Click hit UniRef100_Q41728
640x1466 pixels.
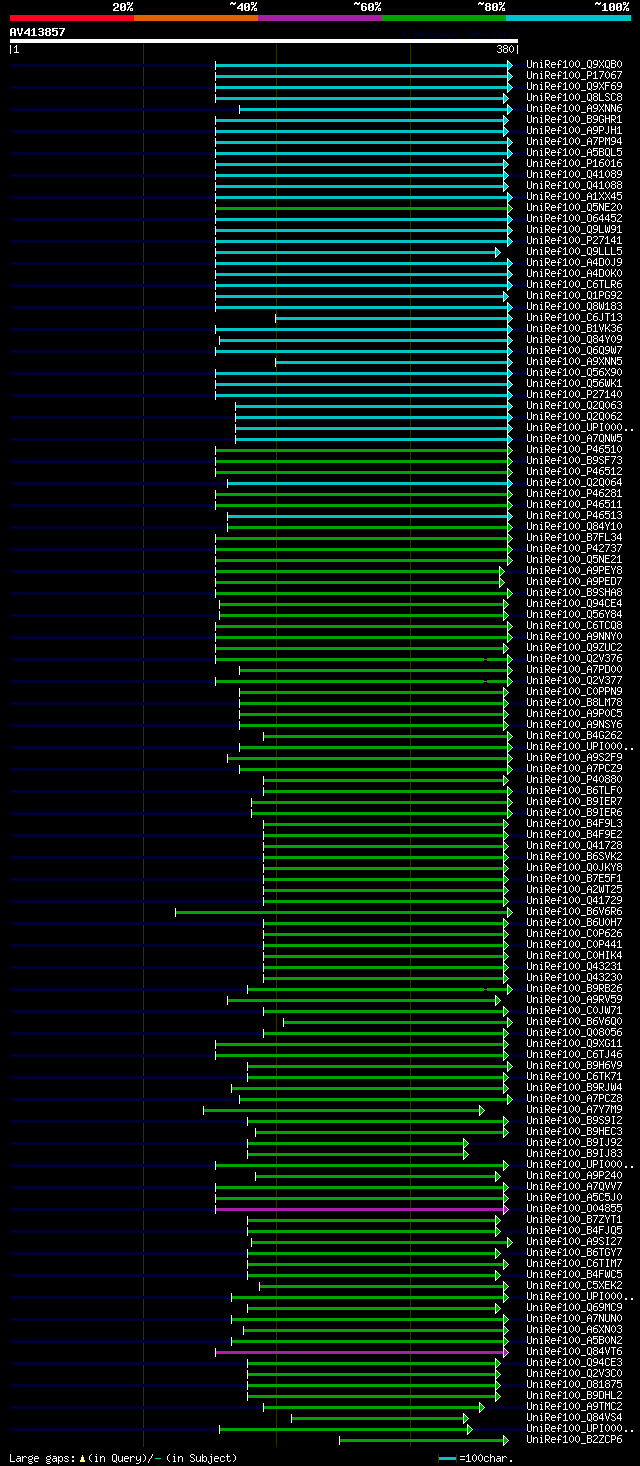pyautogui.click(x=574, y=845)
